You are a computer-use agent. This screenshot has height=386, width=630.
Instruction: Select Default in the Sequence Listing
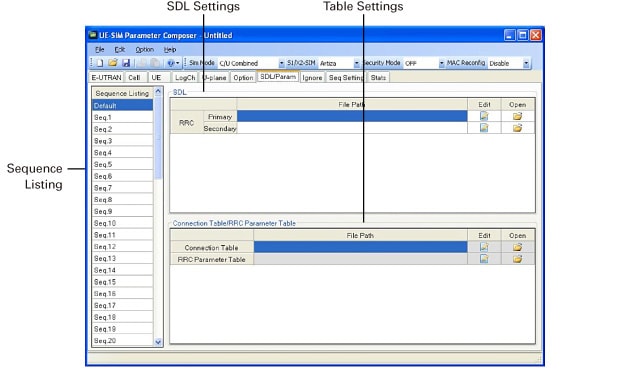tap(123, 106)
